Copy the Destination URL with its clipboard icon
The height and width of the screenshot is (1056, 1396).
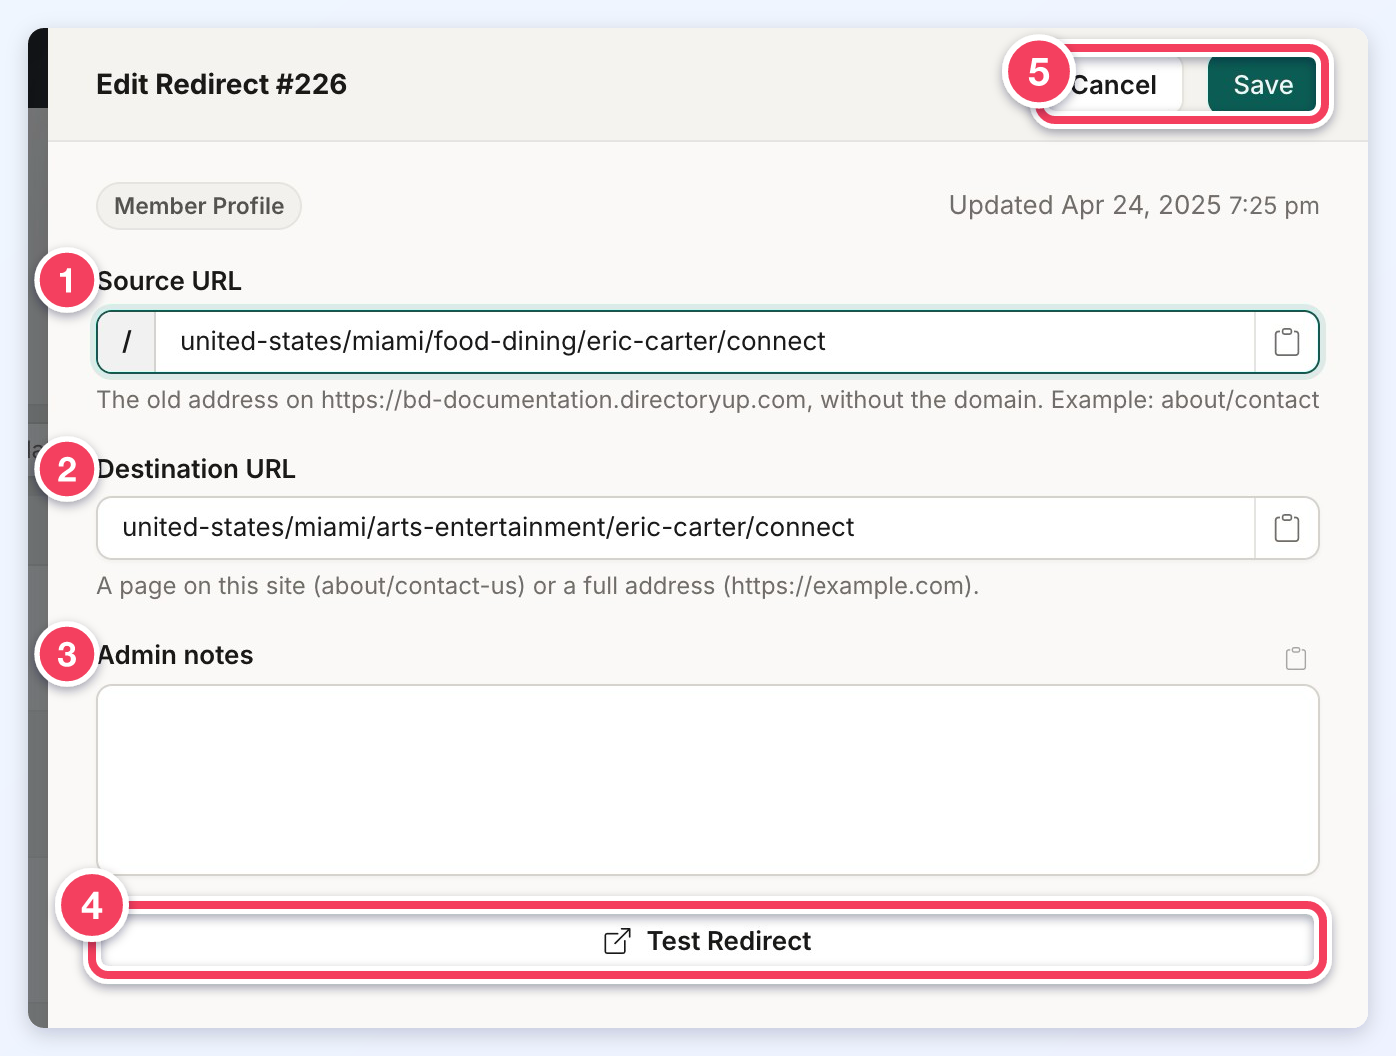pyautogui.click(x=1287, y=528)
